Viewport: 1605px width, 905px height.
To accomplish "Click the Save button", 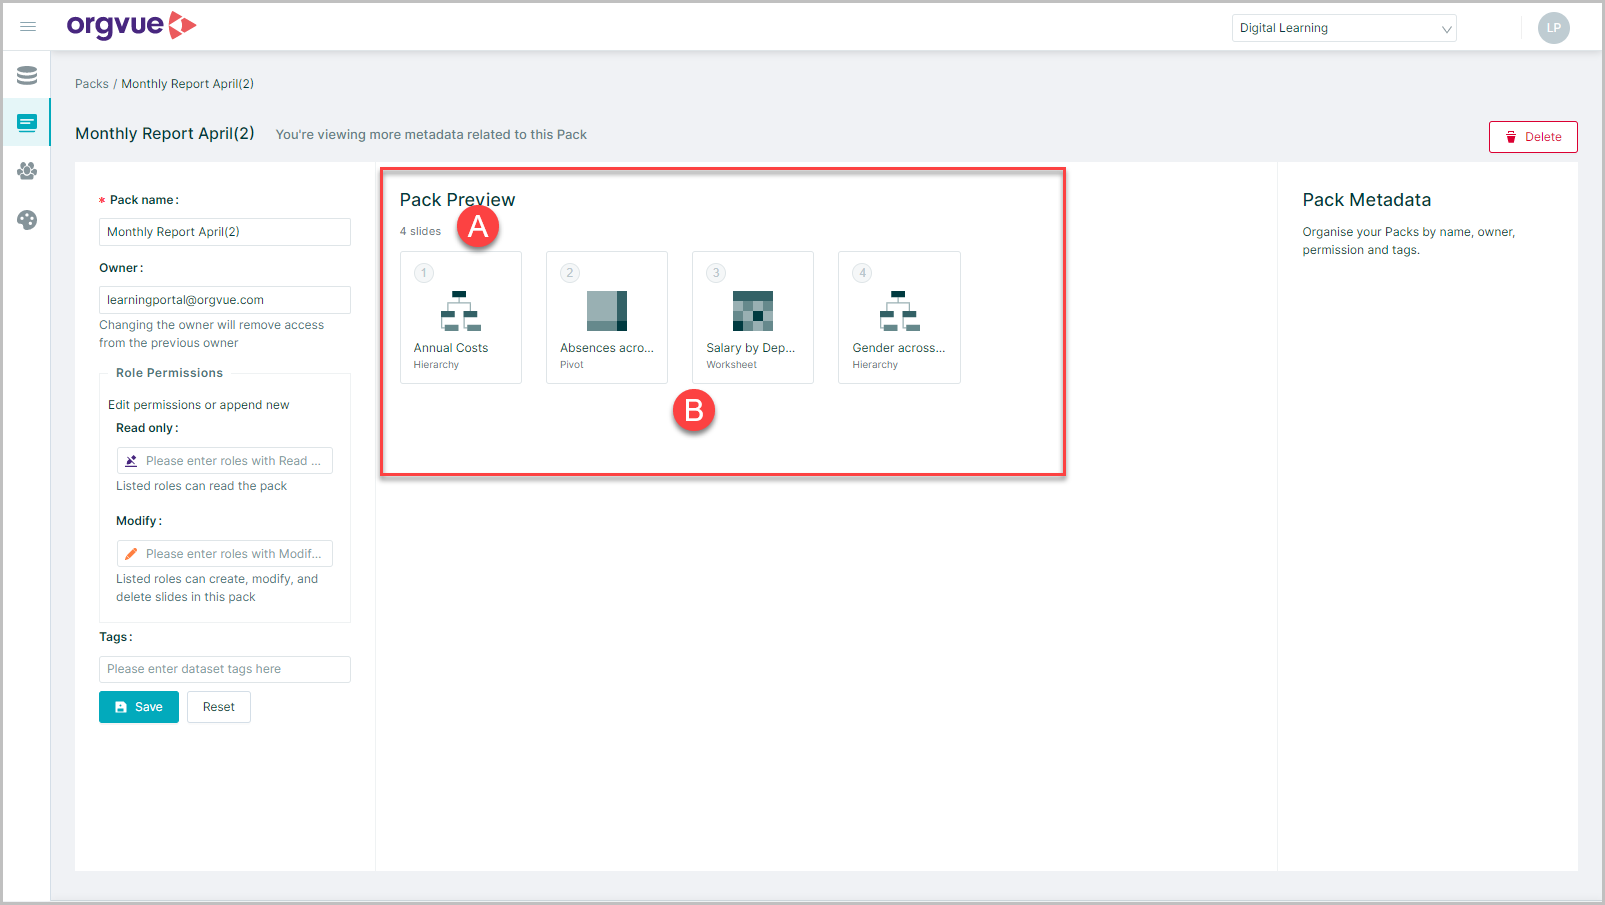I will pos(139,707).
